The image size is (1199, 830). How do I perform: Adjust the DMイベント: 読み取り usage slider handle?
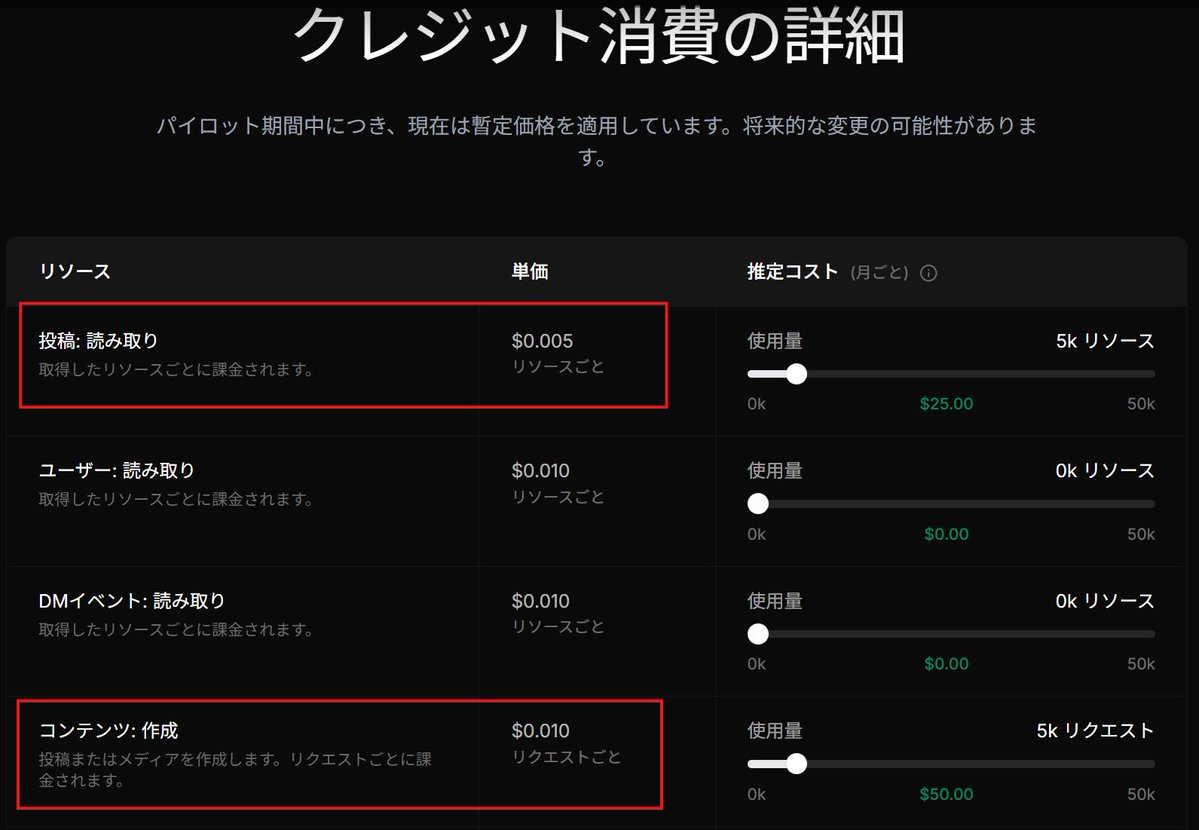coord(758,633)
